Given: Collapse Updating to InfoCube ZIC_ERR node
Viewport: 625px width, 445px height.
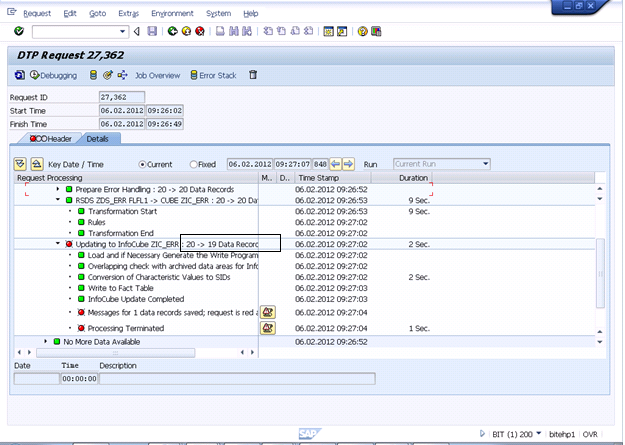Looking at the screenshot, I should (58, 244).
